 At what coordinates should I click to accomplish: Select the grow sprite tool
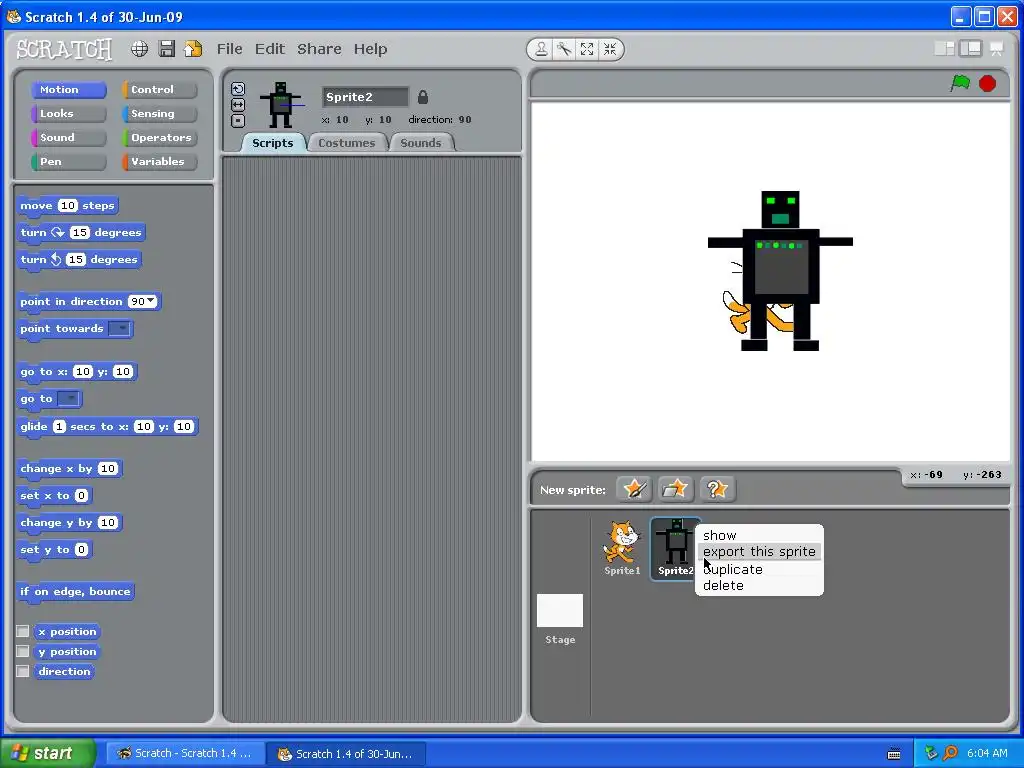tap(587, 49)
